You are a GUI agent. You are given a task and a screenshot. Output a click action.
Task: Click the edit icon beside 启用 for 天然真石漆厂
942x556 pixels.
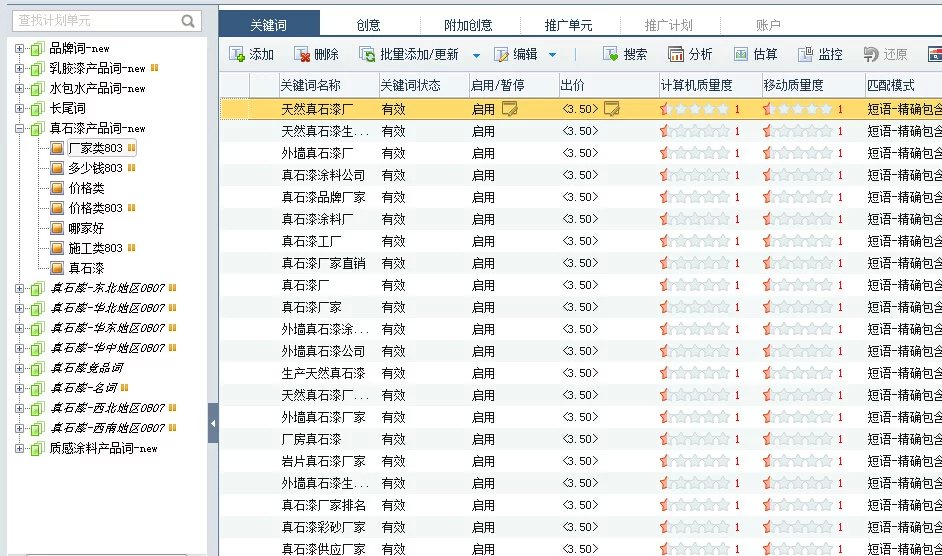[x=509, y=109]
